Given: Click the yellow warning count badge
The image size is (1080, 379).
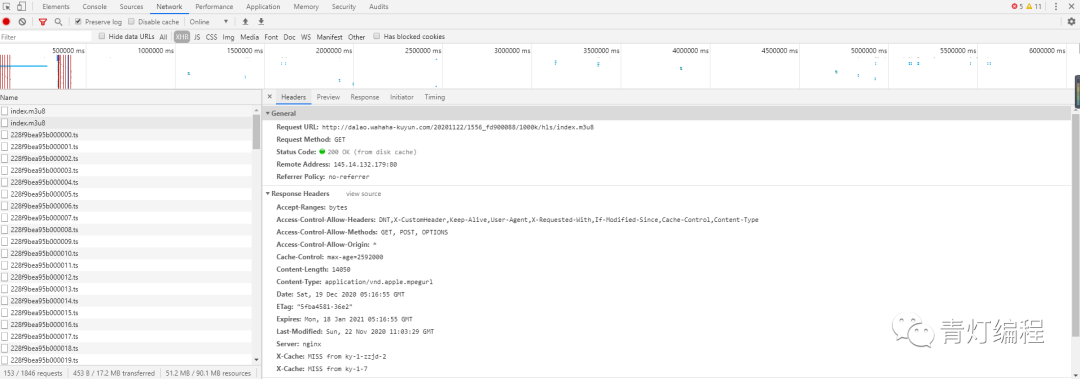Looking at the screenshot, I should coord(1034,6).
